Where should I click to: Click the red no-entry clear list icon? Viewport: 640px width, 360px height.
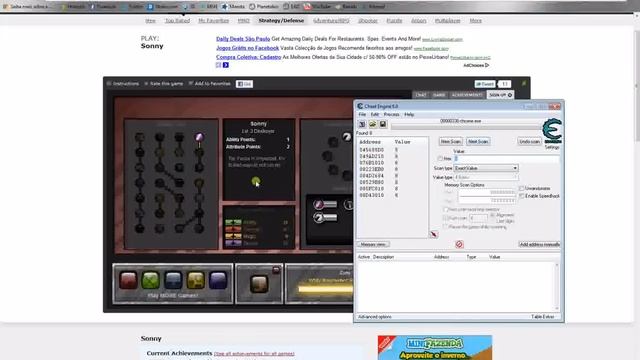click(459, 244)
